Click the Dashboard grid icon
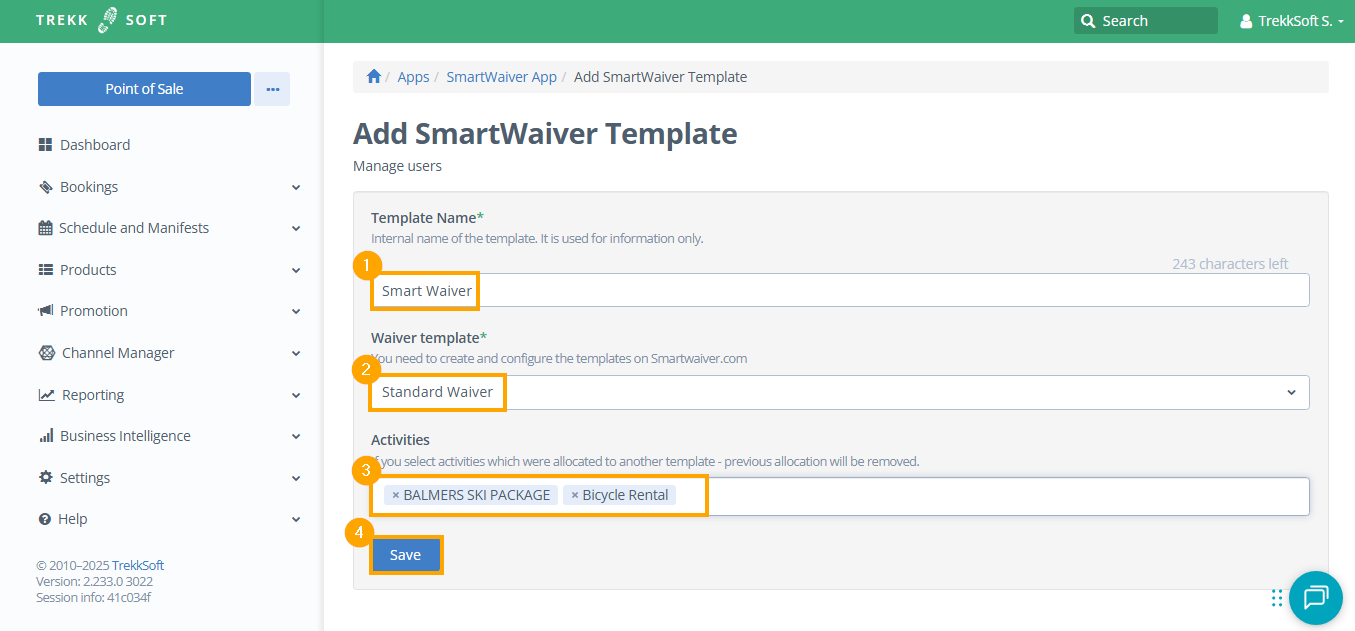The image size is (1355, 631). 45,145
